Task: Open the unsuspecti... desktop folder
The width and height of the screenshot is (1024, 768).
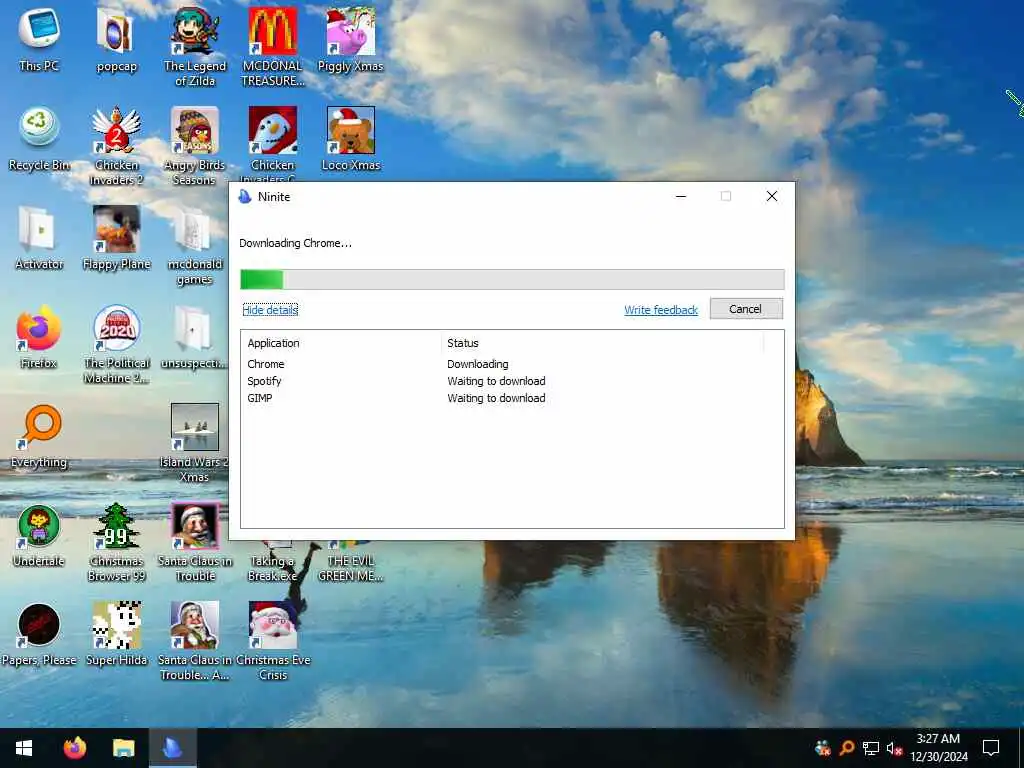Action: [x=195, y=336]
